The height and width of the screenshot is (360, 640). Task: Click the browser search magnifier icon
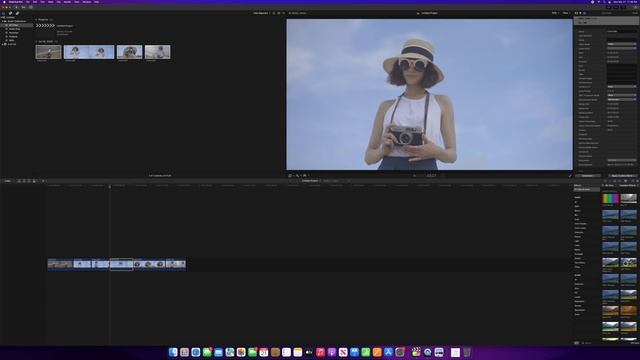284,13
